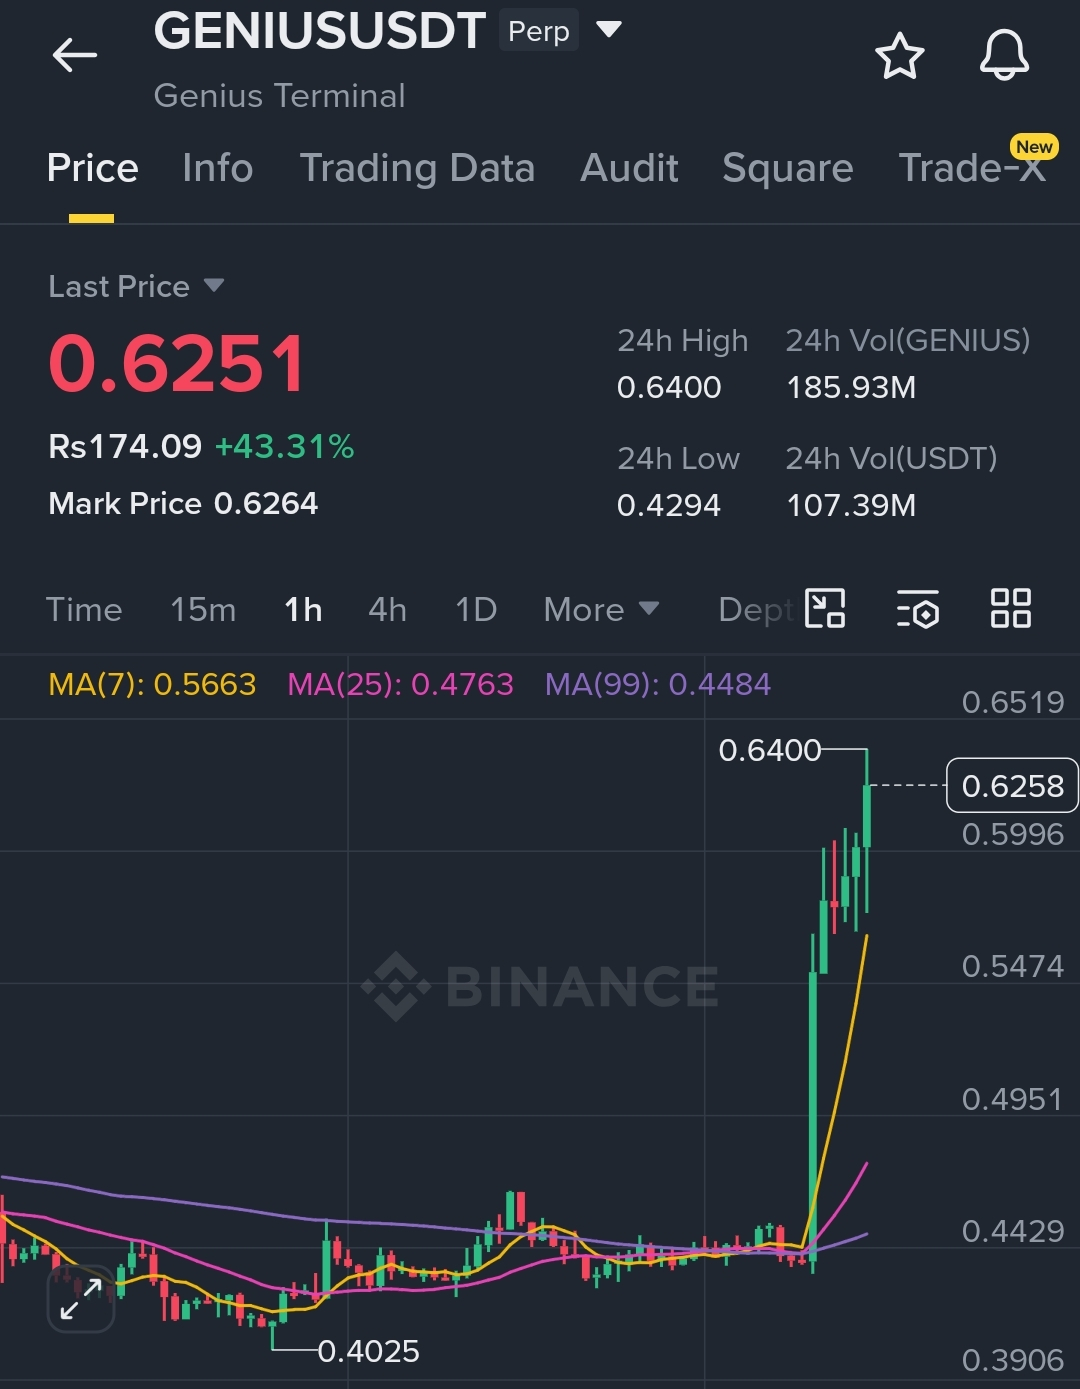1080x1389 pixels.
Task: Tap the 24h Vol(GENIUS) value 185.93M
Action: point(851,387)
